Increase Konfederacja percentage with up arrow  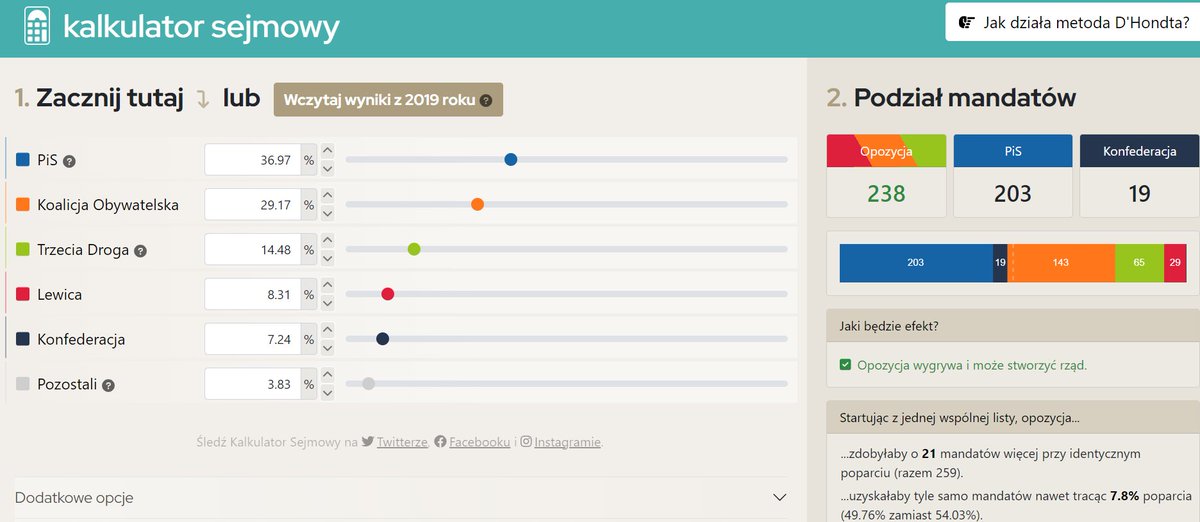327,332
